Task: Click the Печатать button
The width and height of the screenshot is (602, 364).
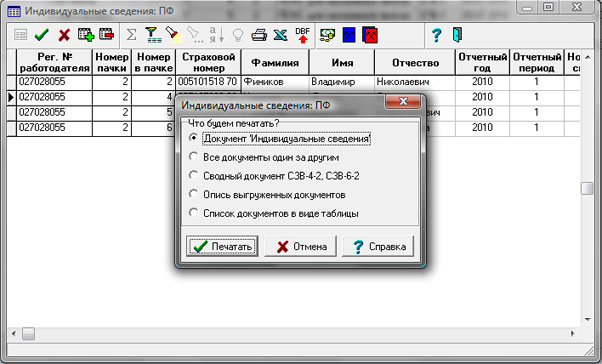Action: [222, 246]
